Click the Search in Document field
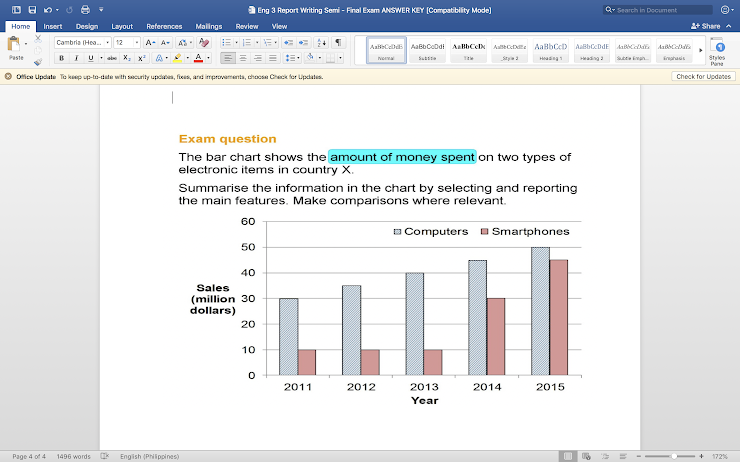This screenshot has width=740, height=462. coord(658,10)
